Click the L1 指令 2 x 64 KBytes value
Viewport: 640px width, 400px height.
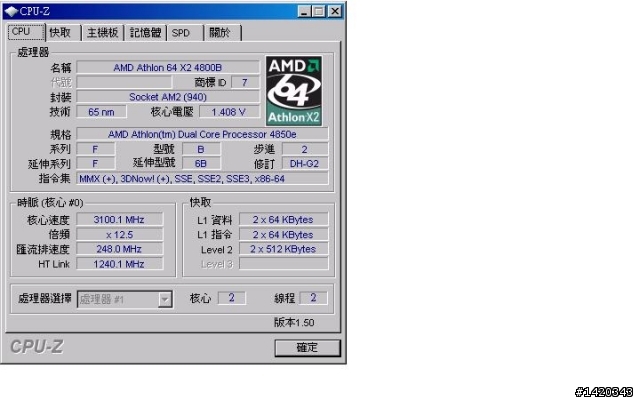tap(283, 235)
